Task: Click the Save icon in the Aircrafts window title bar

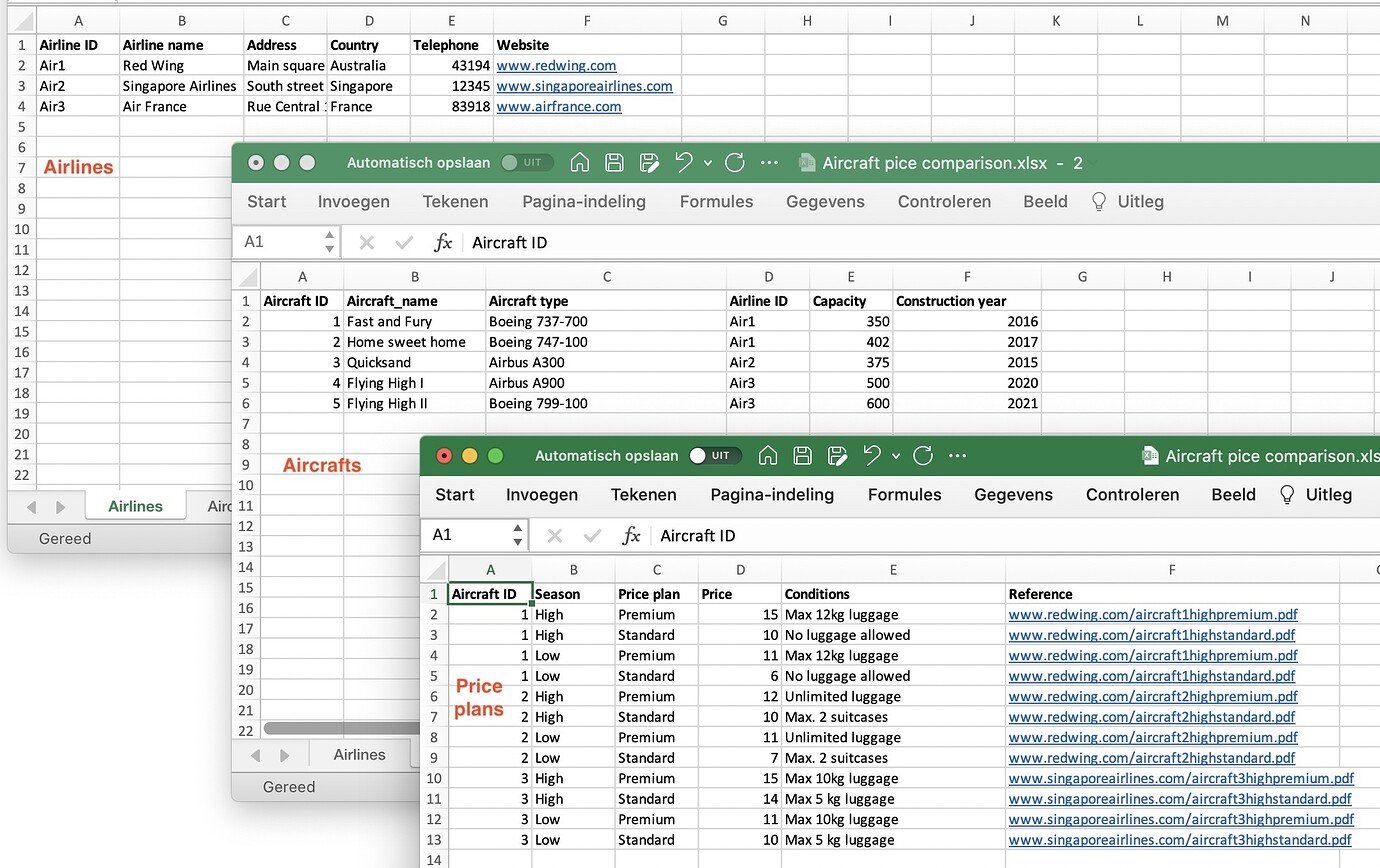Action: click(614, 163)
